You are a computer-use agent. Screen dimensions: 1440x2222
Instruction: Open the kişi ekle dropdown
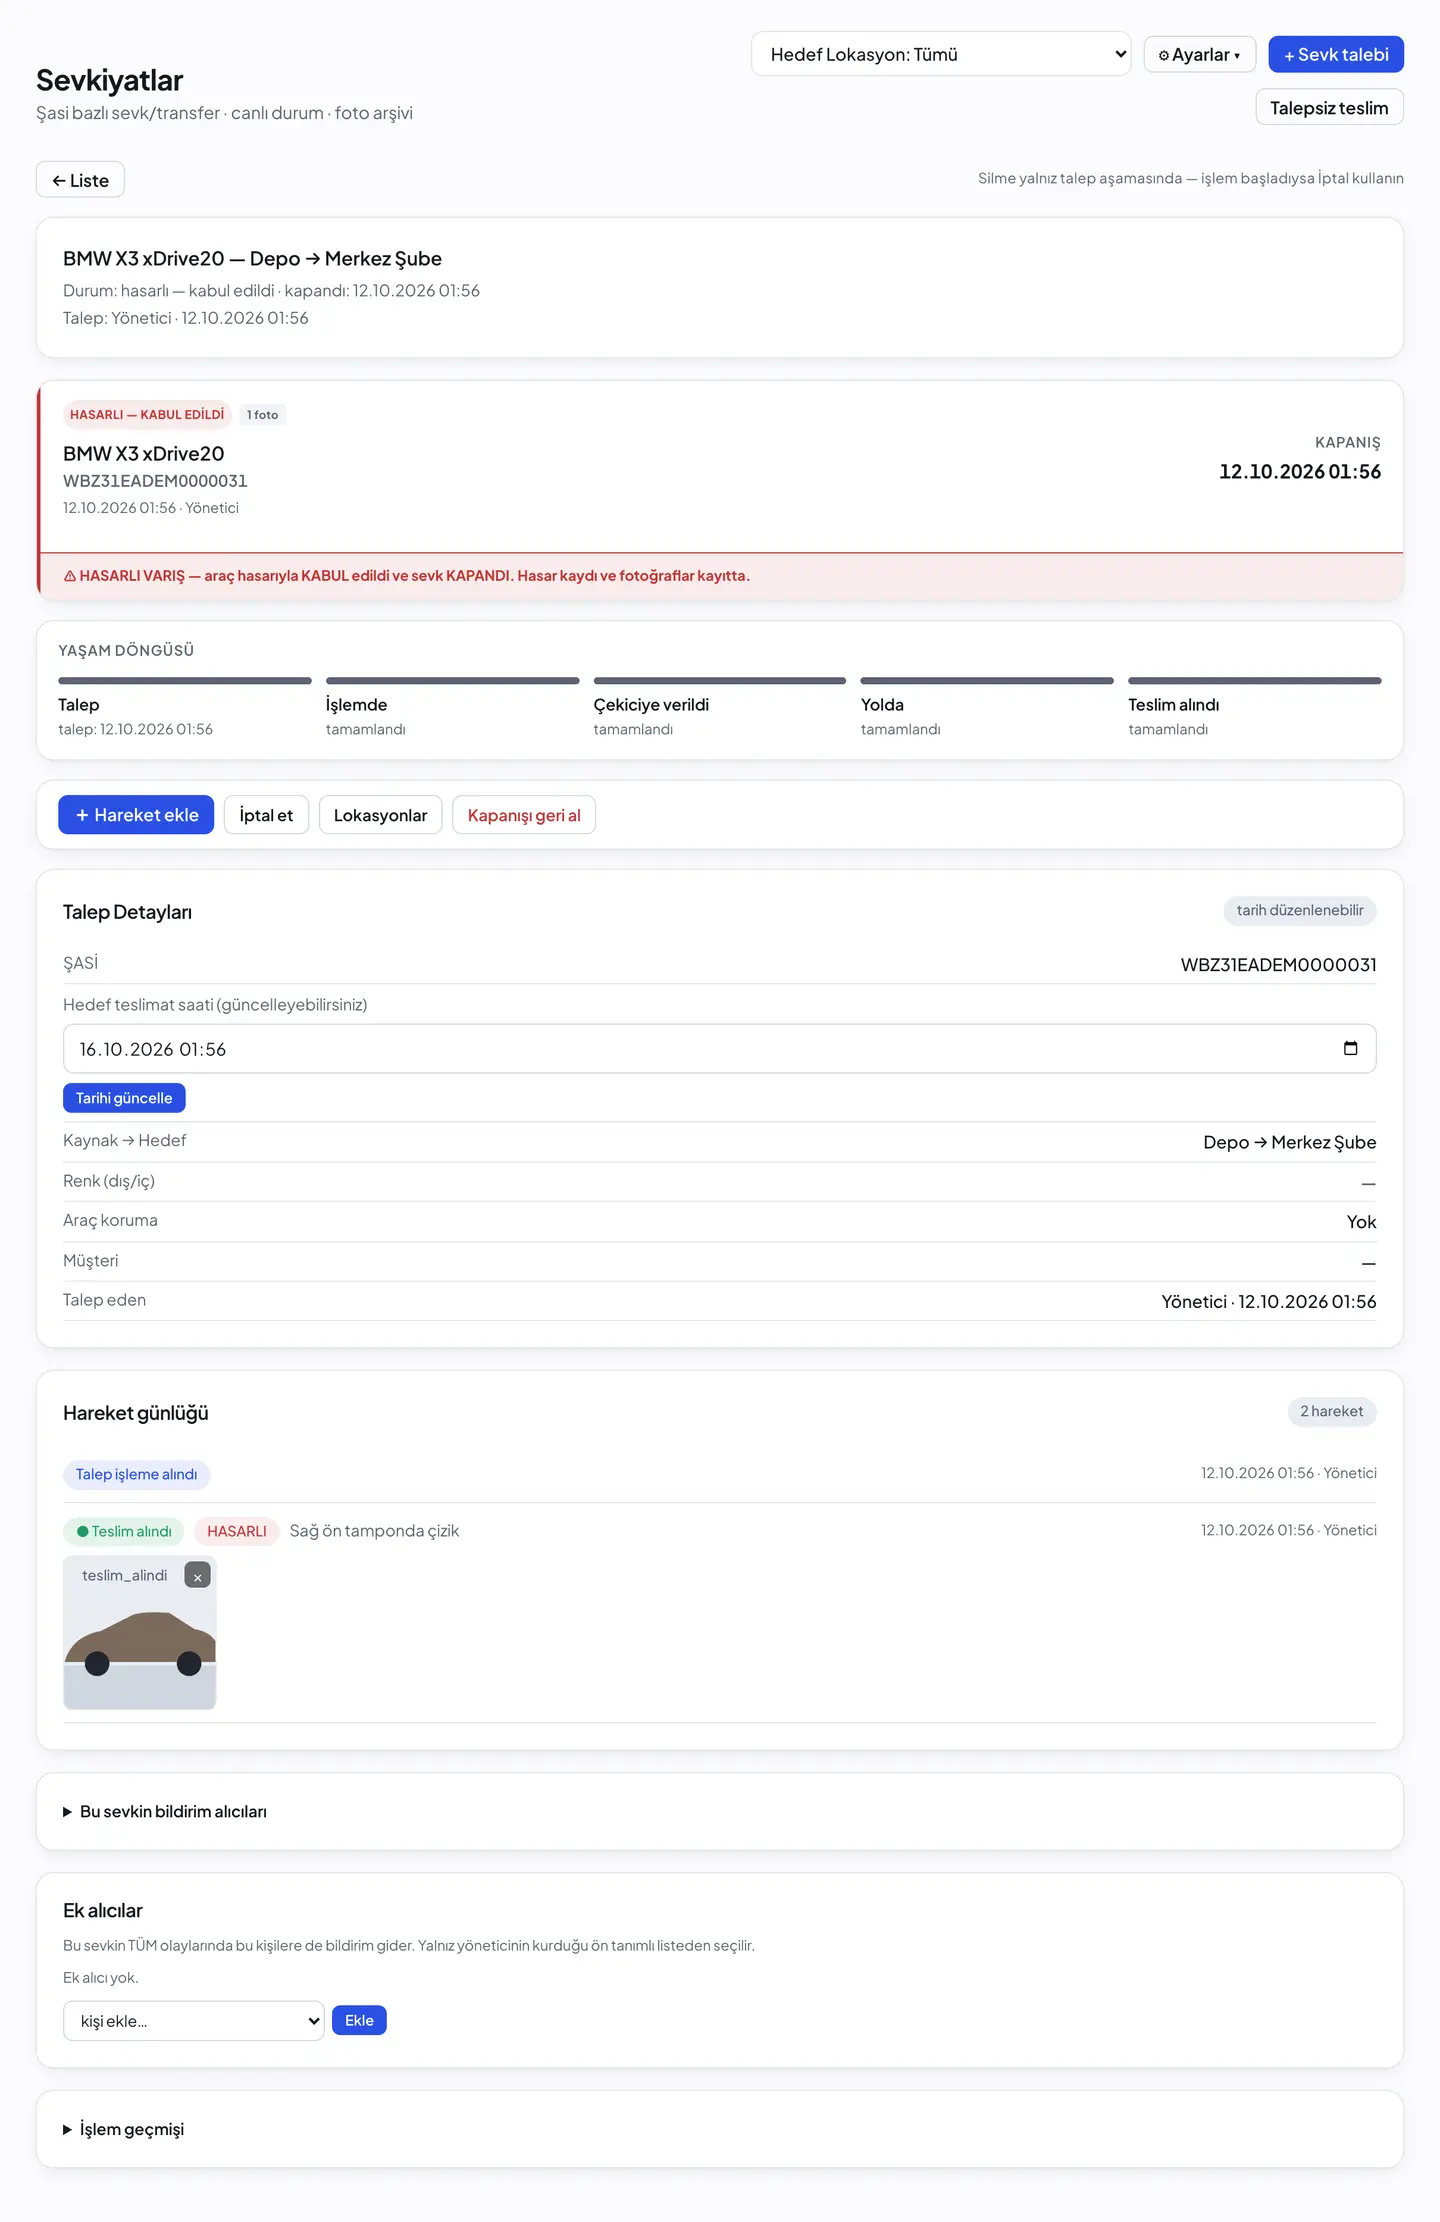point(194,2020)
